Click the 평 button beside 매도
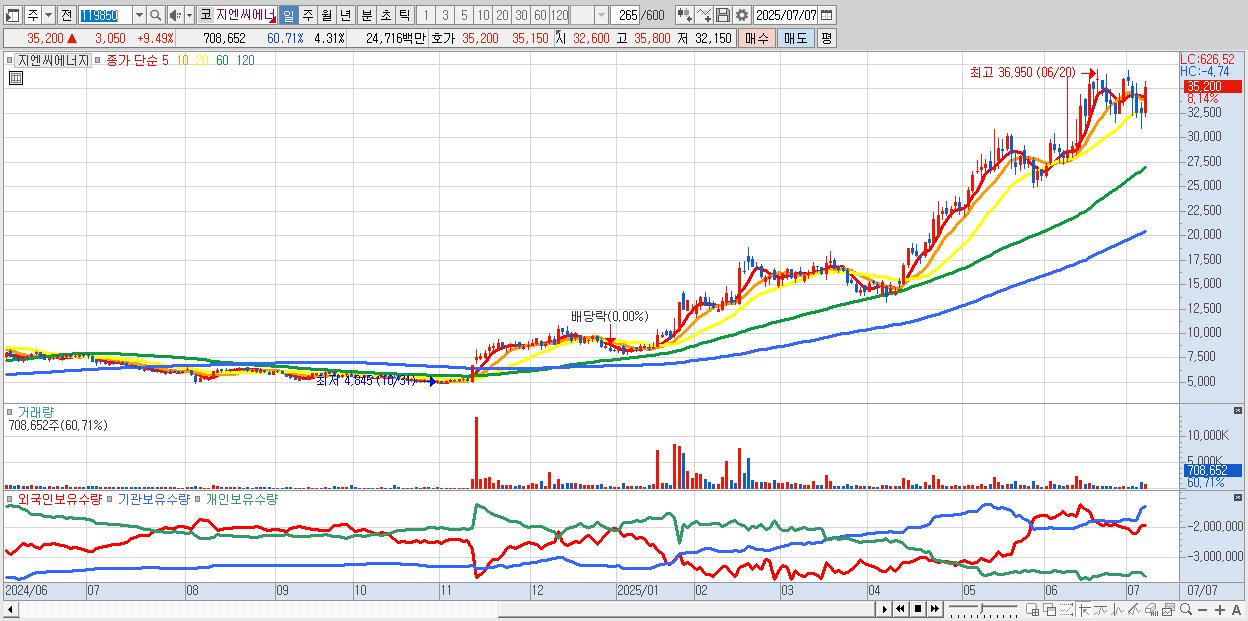 [826, 38]
